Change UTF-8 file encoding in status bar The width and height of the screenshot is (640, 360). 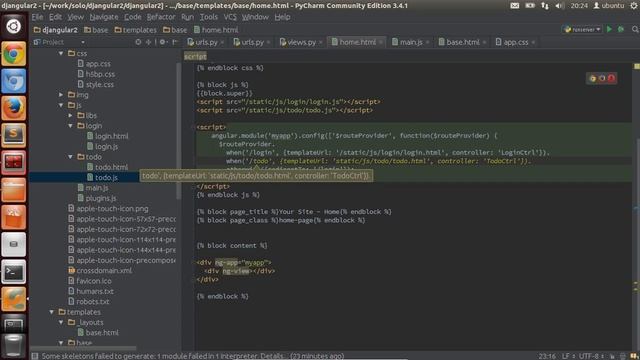[590, 356]
